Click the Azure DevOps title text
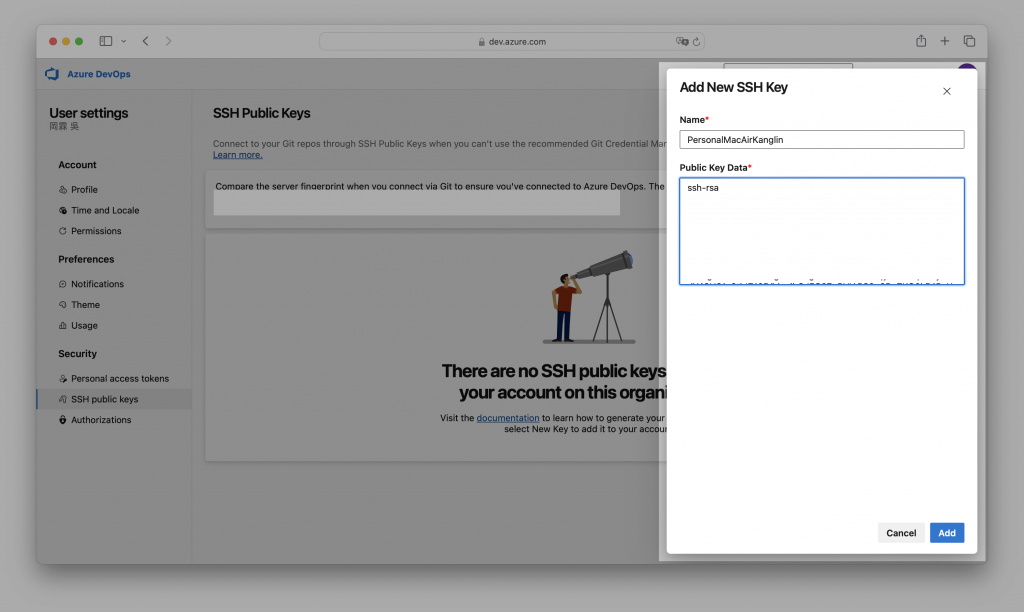The height and width of the screenshot is (612, 1024). click(x=99, y=74)
